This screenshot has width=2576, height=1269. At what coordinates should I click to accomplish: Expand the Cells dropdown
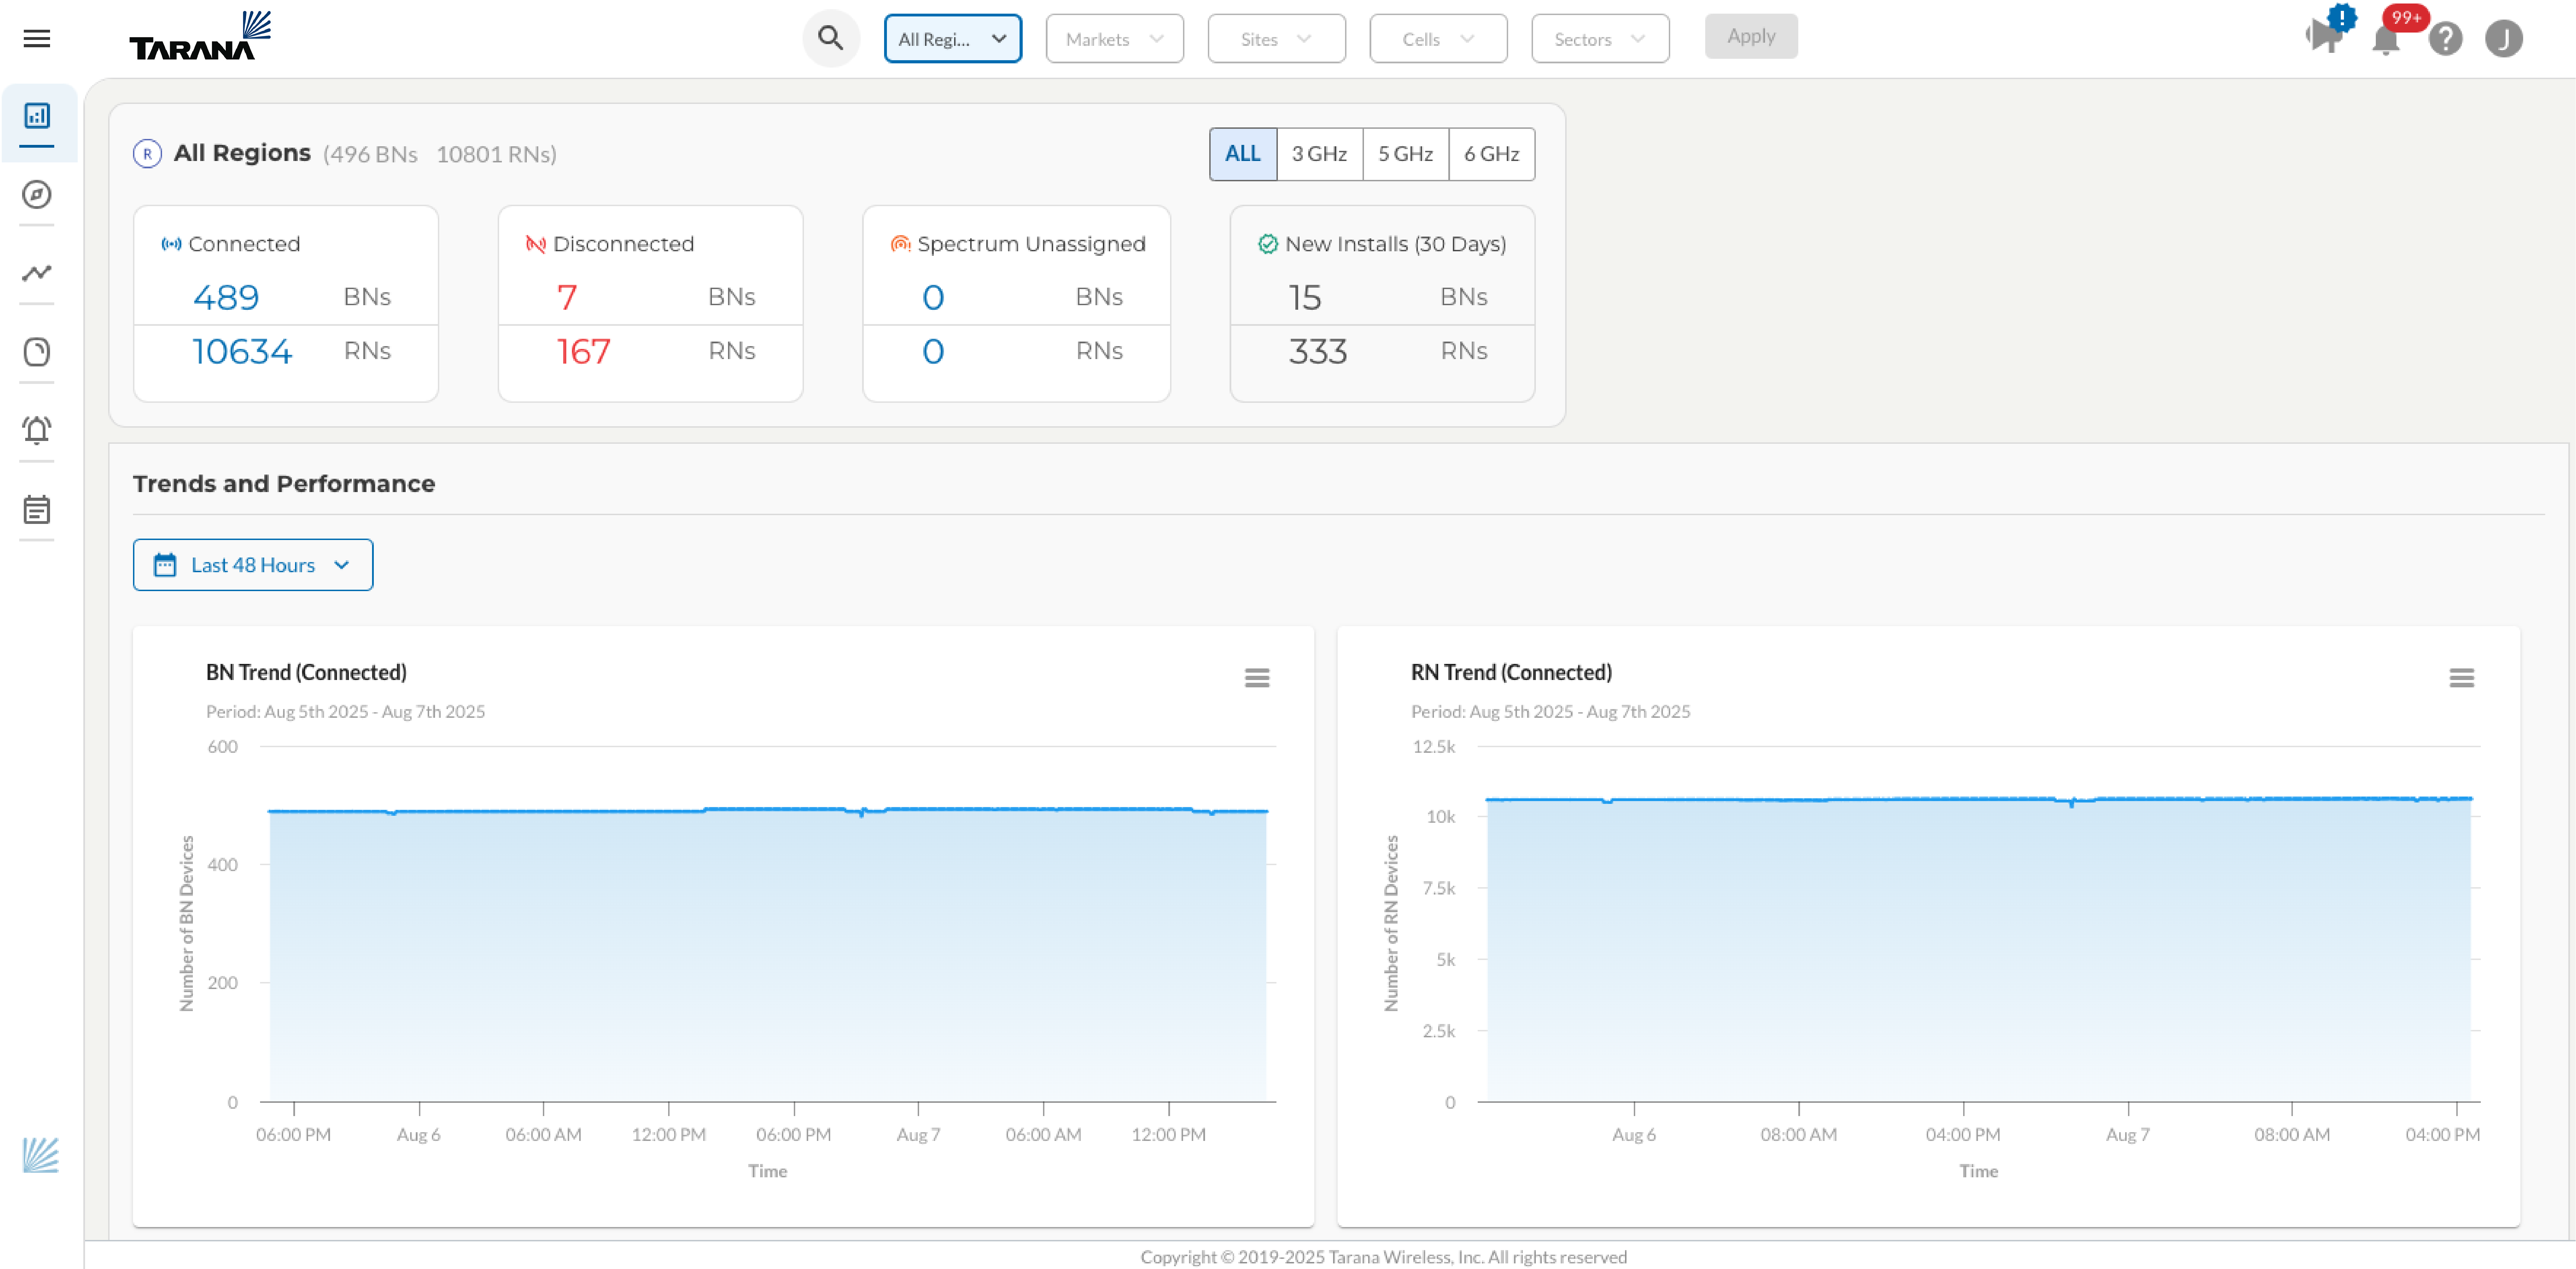pos(1438,39)
